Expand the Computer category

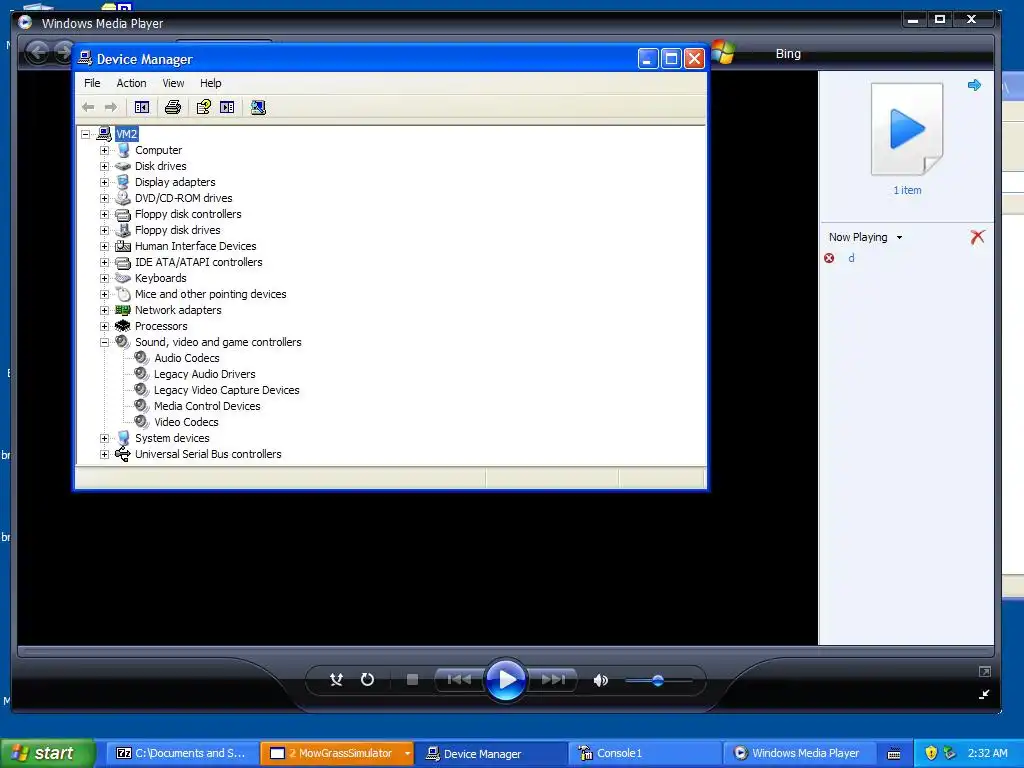point(104,150)
